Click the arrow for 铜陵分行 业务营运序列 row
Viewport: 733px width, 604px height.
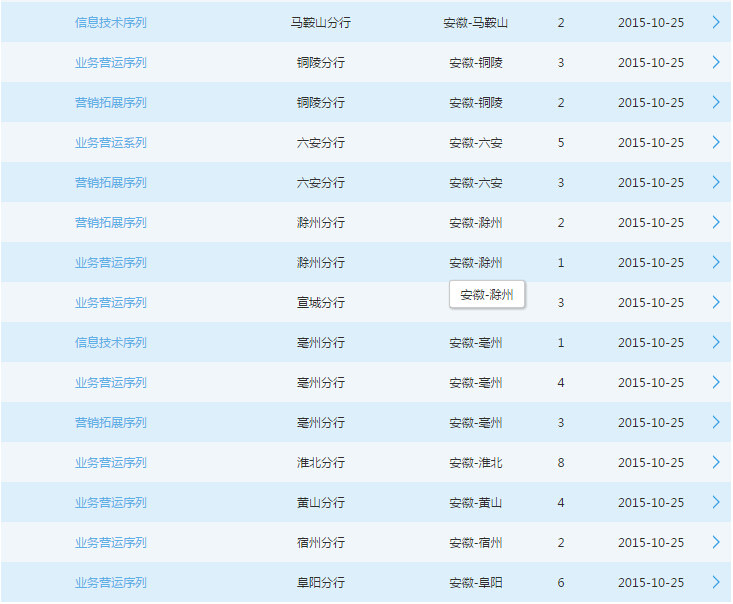[715, 62]
